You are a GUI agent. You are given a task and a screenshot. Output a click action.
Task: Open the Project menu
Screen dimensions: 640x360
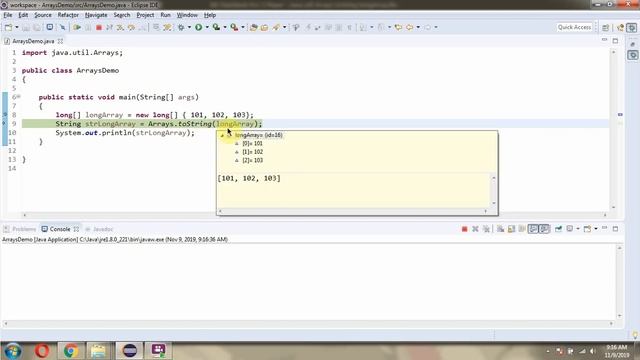click(145, 15)
